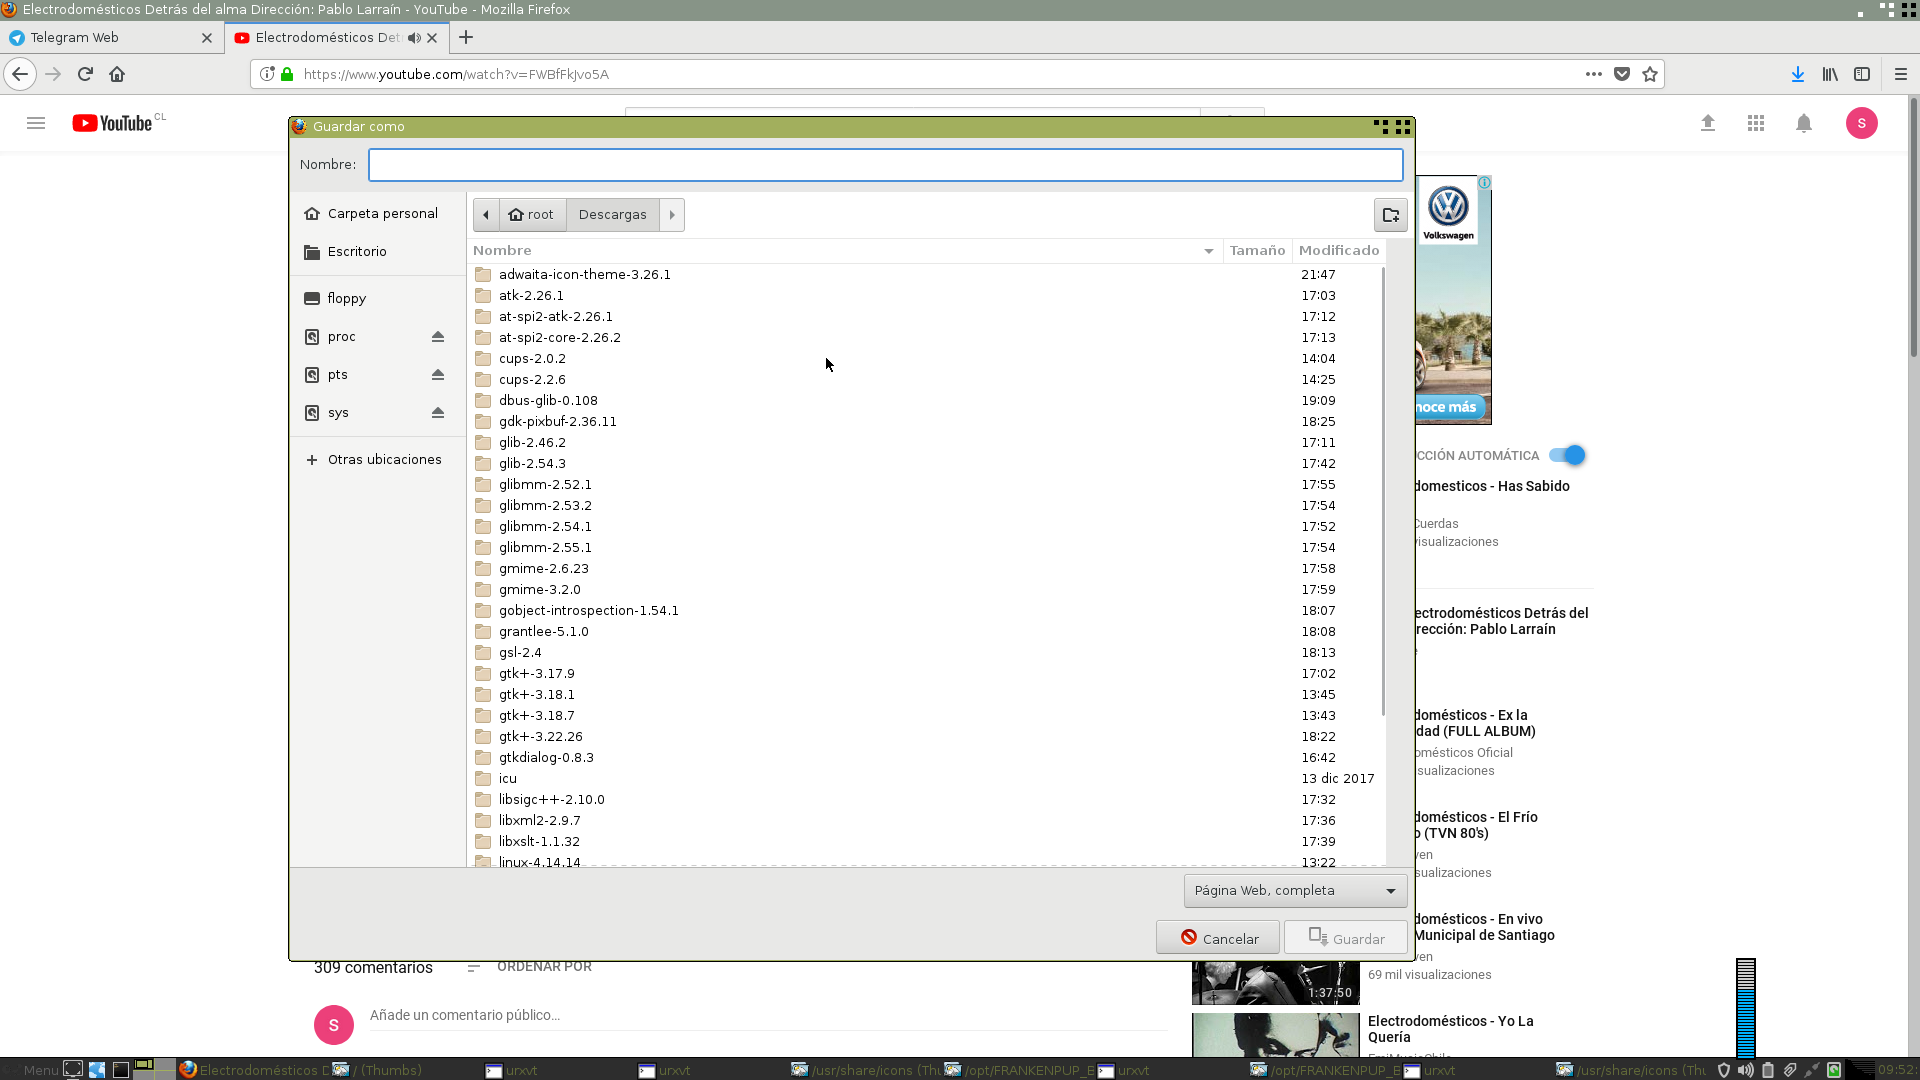
Task: Open the file type dropdown 'Página Web, completa'
Action: (x=1295, y=891)
